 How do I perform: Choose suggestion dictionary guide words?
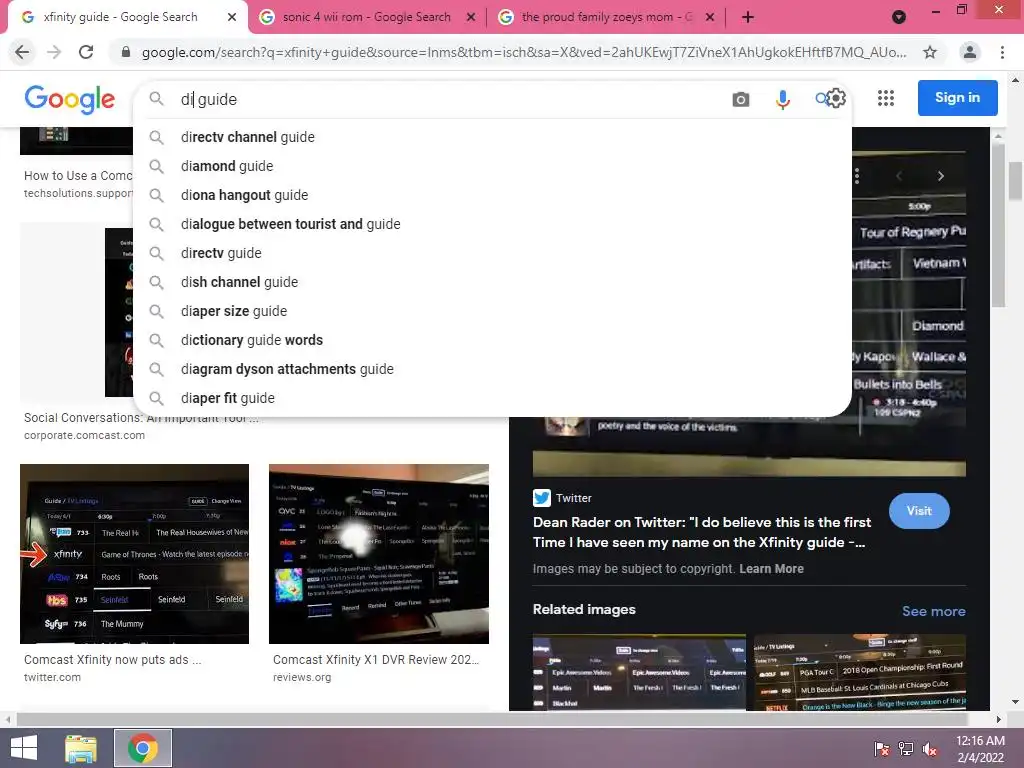[492, 340]
